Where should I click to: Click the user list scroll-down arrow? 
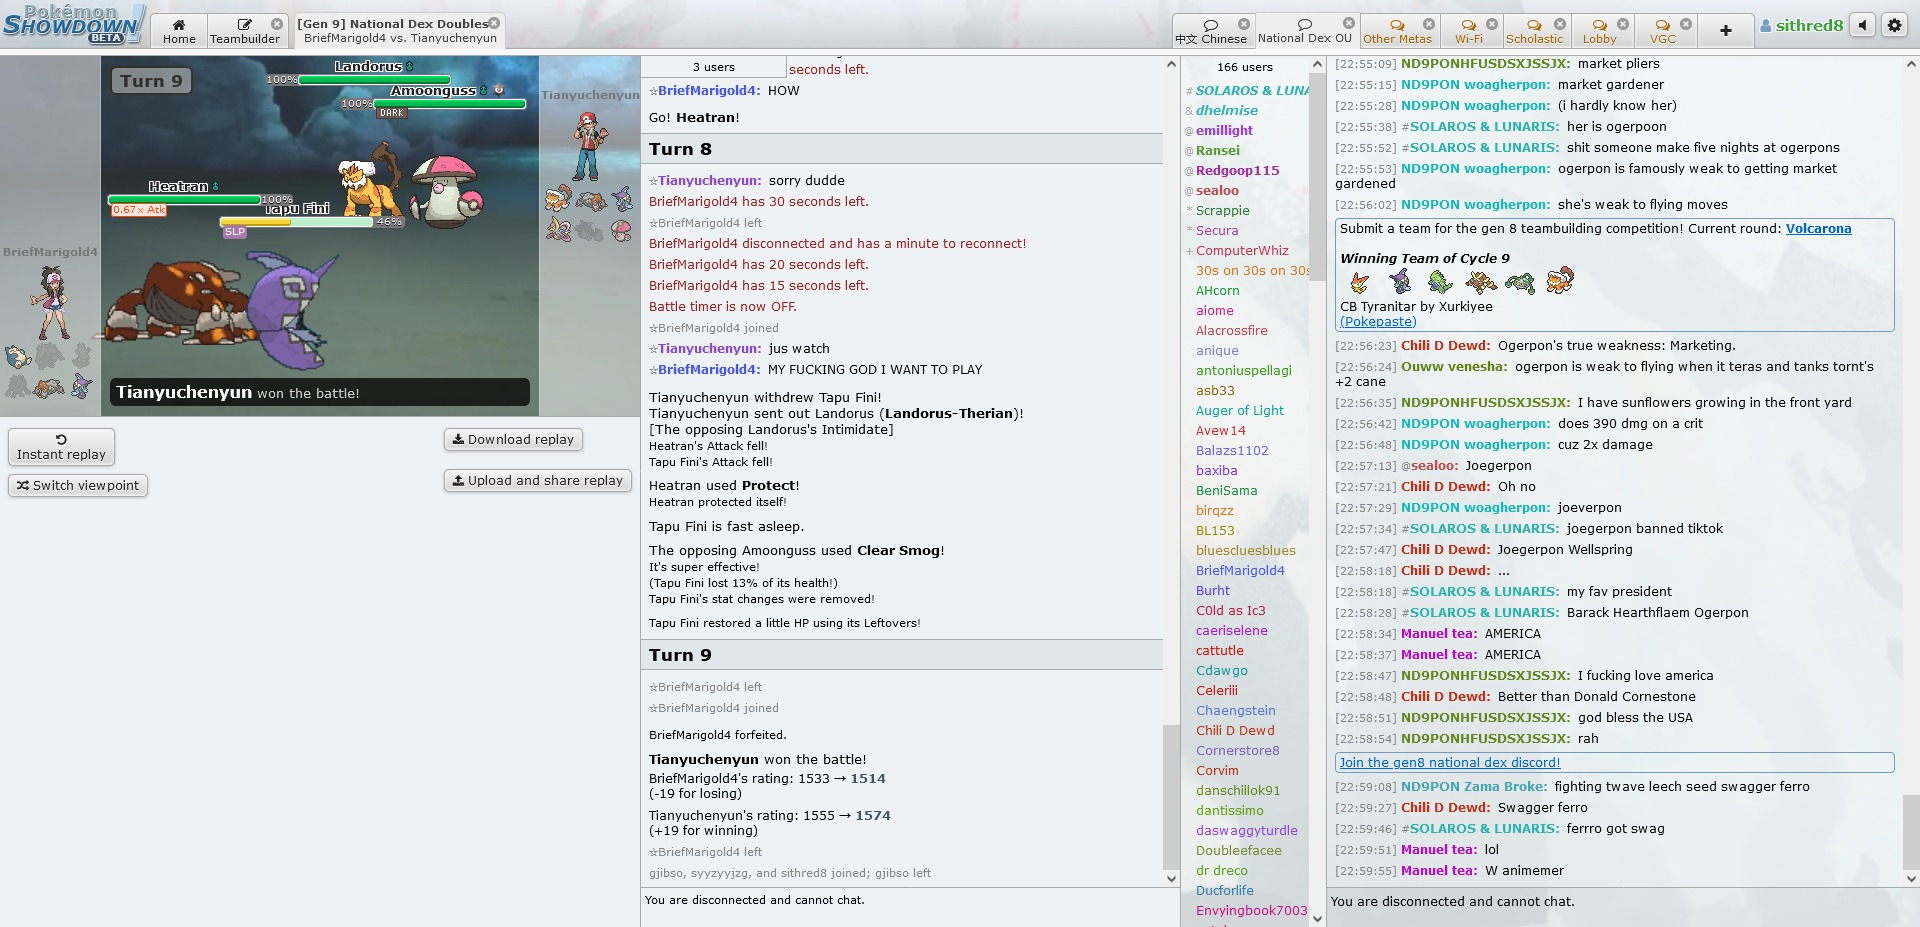[x=1317, y=919]
